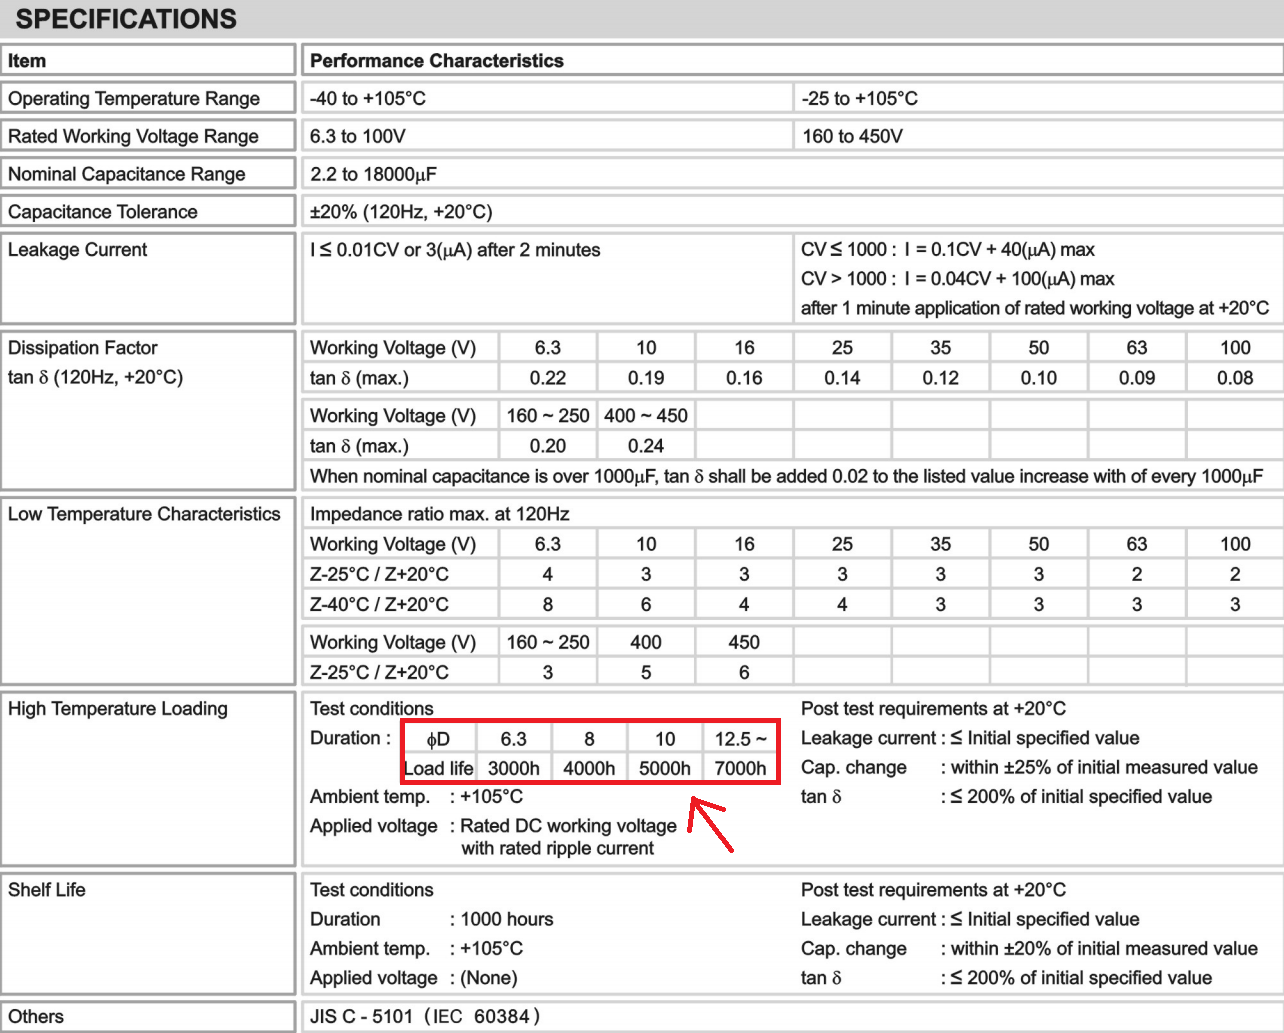Click the 'Dissipation Factor' row label
The height and width of the screenshot is (1033, 1284).
[x=83, y=348]
